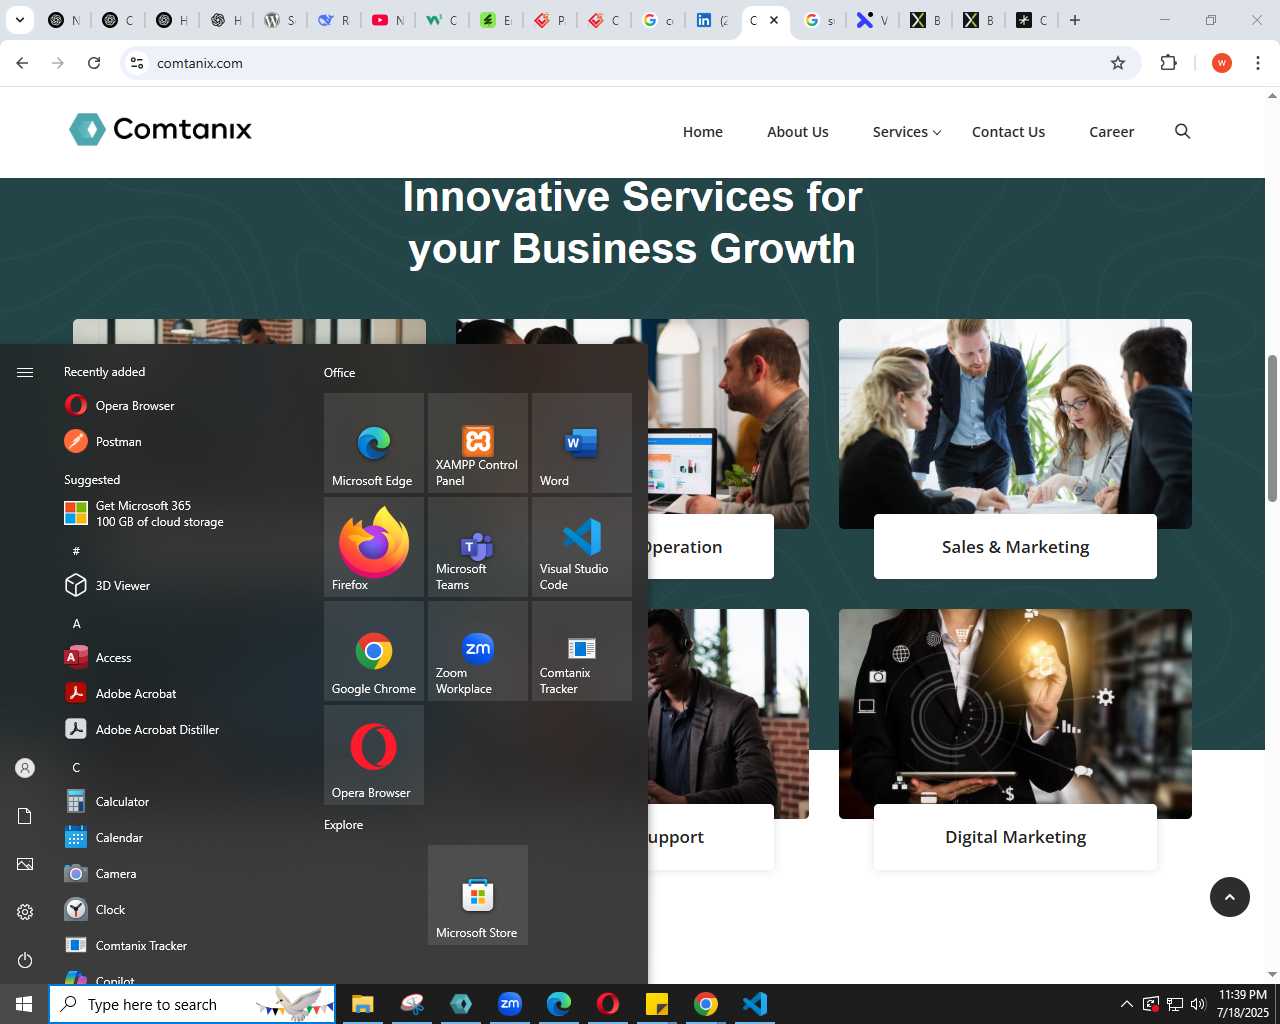Switch to the YouTube tab
The width and height of the screenshot is (1280, 1024).
click(388, 20)
